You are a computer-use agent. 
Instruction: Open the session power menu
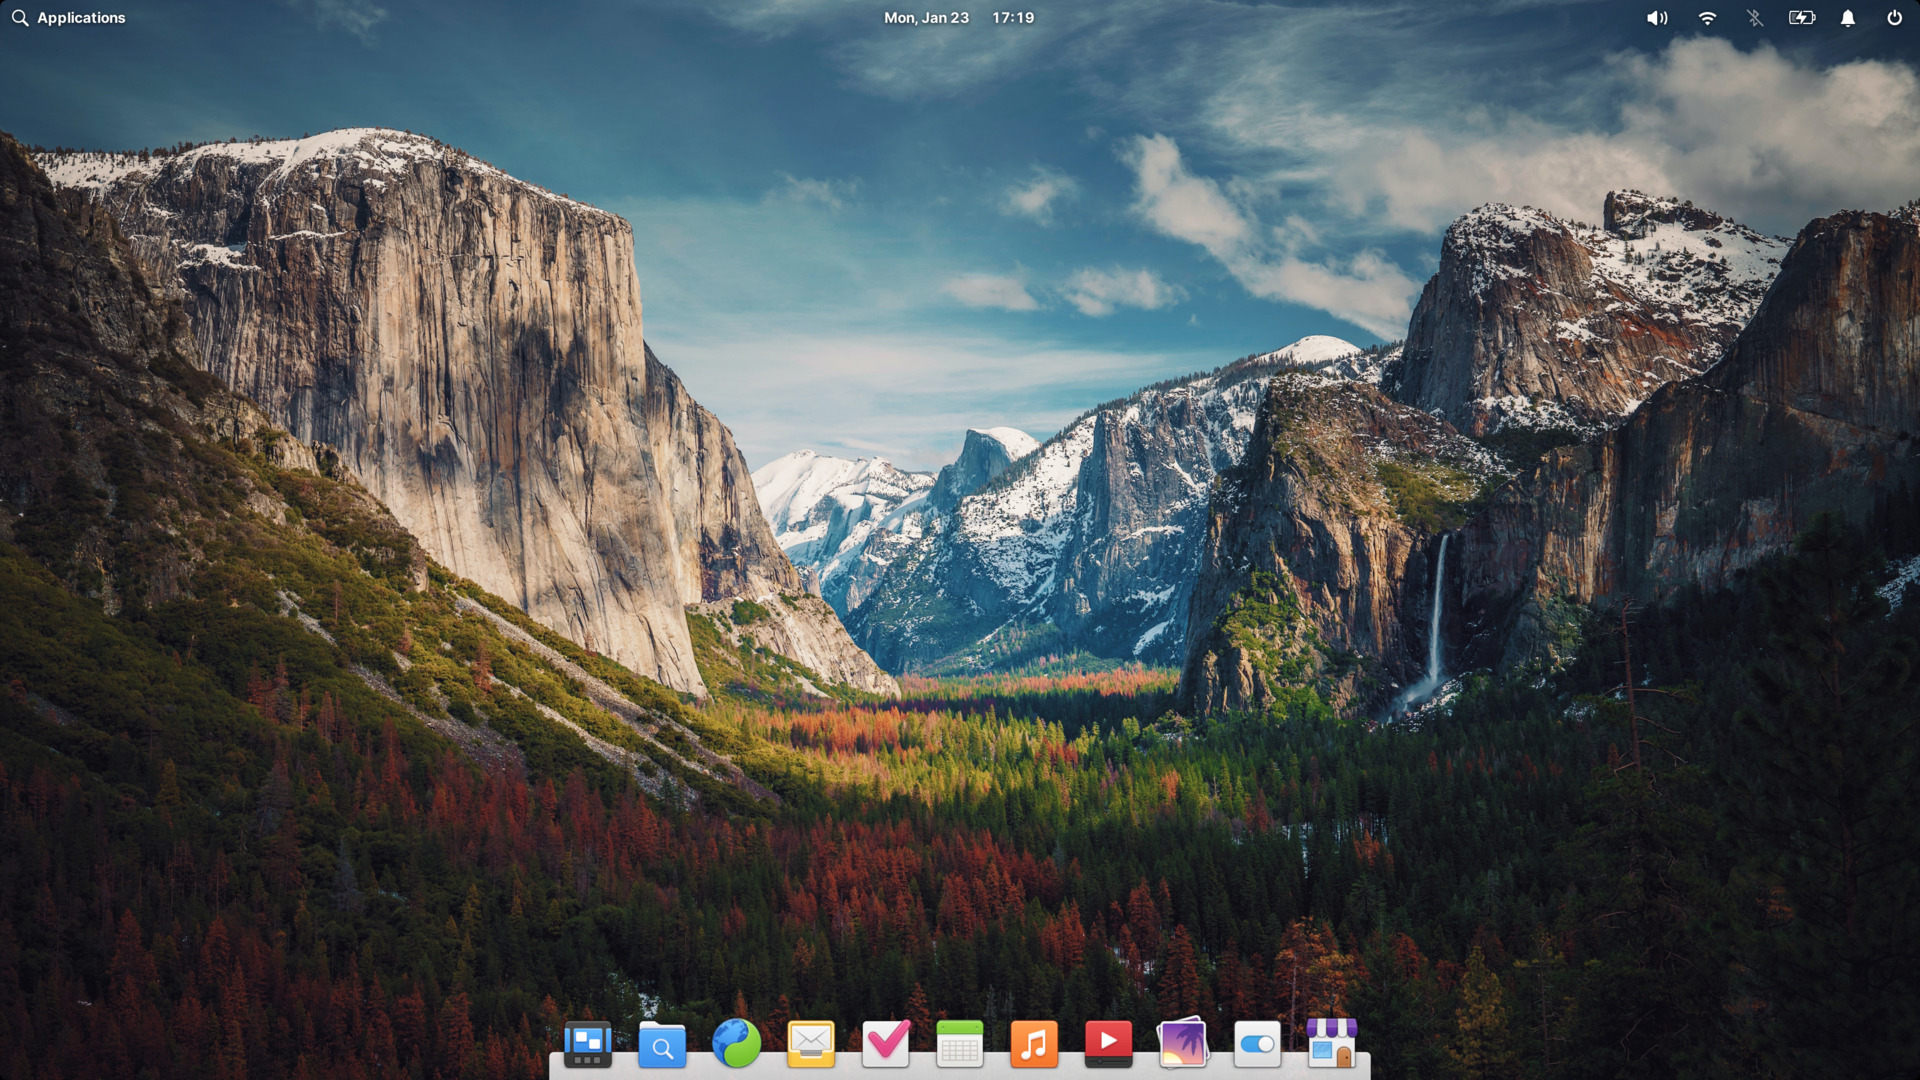(x=1894, y=18)
